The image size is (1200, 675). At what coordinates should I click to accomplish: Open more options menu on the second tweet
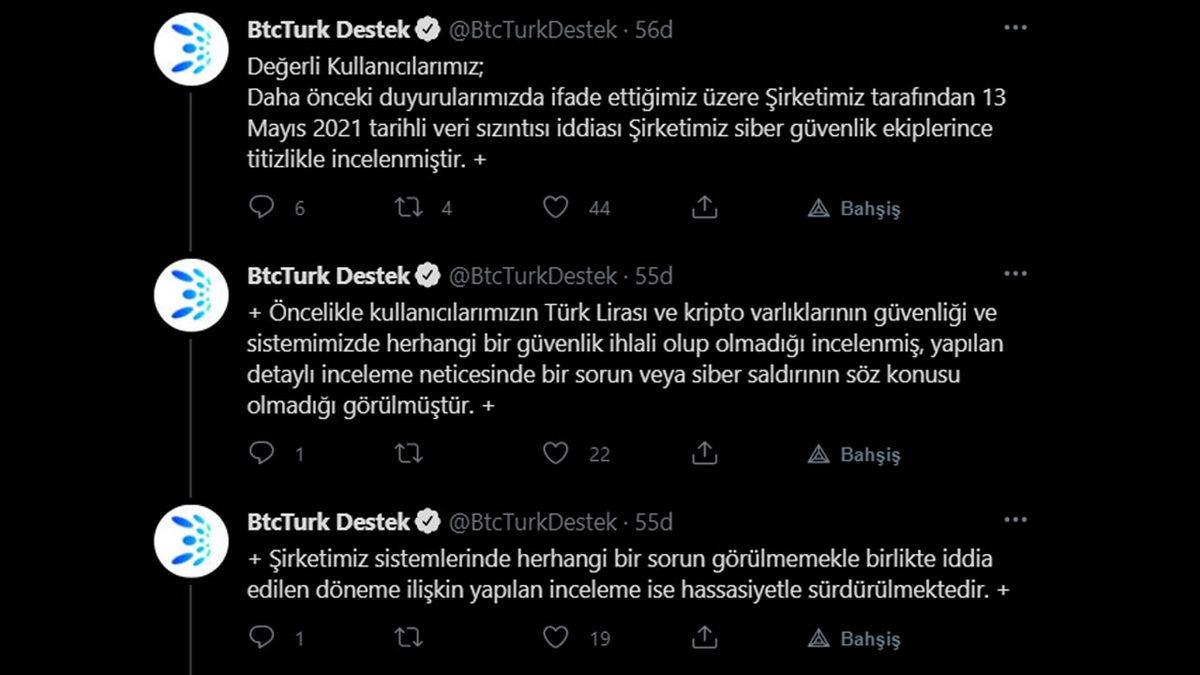point(1016,272)
